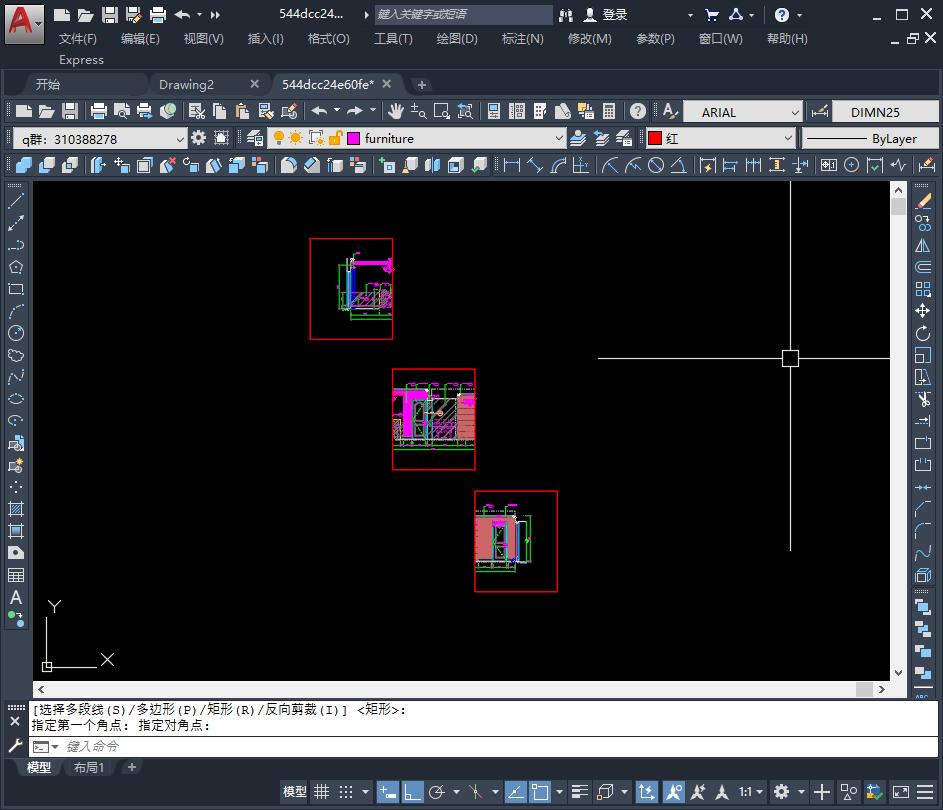
Task: Activate the Pan hand tool
Action: (x=396, y=111)
